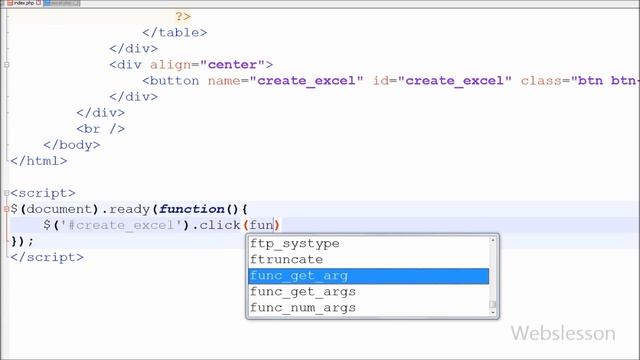Choose the highlighted func_get_arg suggestion

[369, 276]
